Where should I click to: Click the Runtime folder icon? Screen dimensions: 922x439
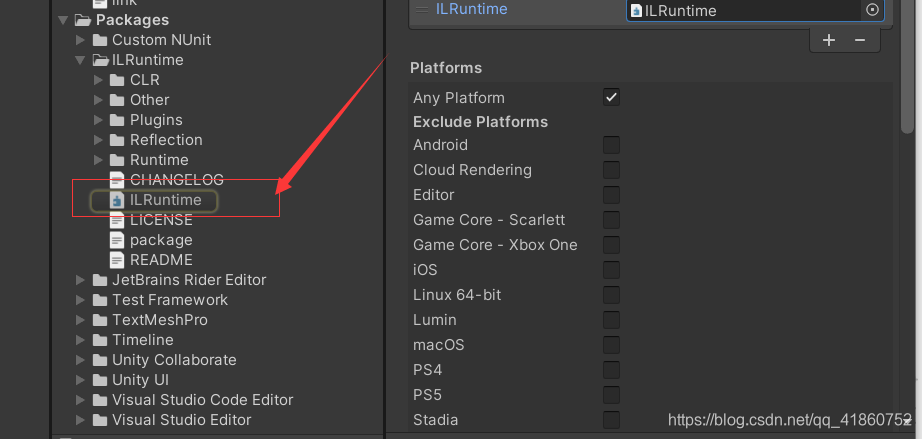(118, 160)
